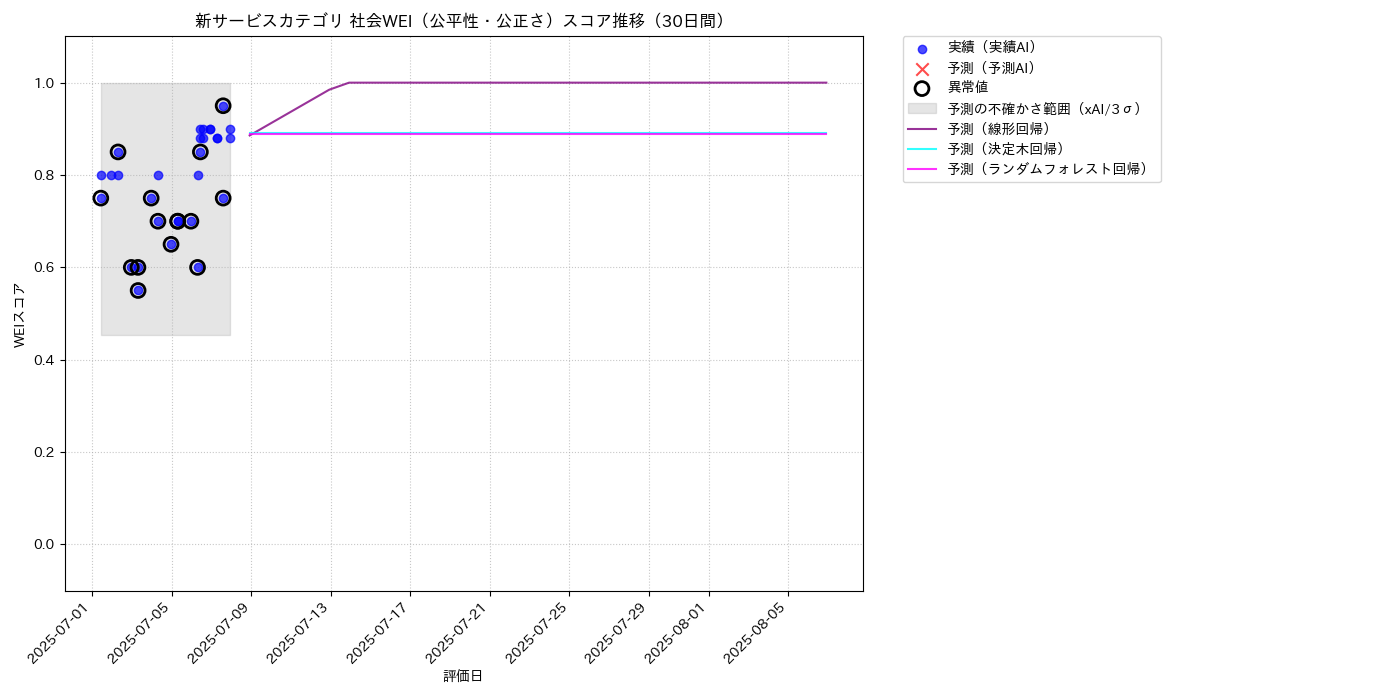The image size is (1400, 700).
Task: Click the legend label 予測の不確かさ範囲（xAI/3σ）
Action: click(1048, 108)
